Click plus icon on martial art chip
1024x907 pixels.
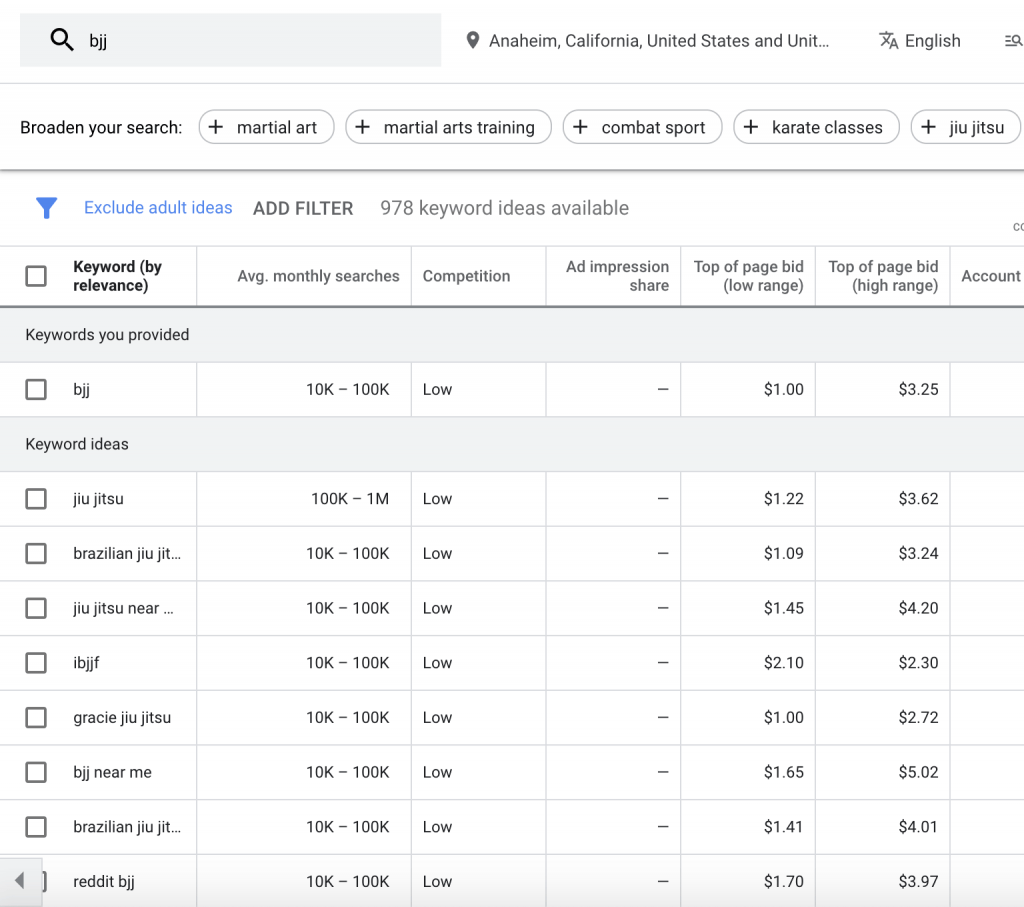point(217,127)
